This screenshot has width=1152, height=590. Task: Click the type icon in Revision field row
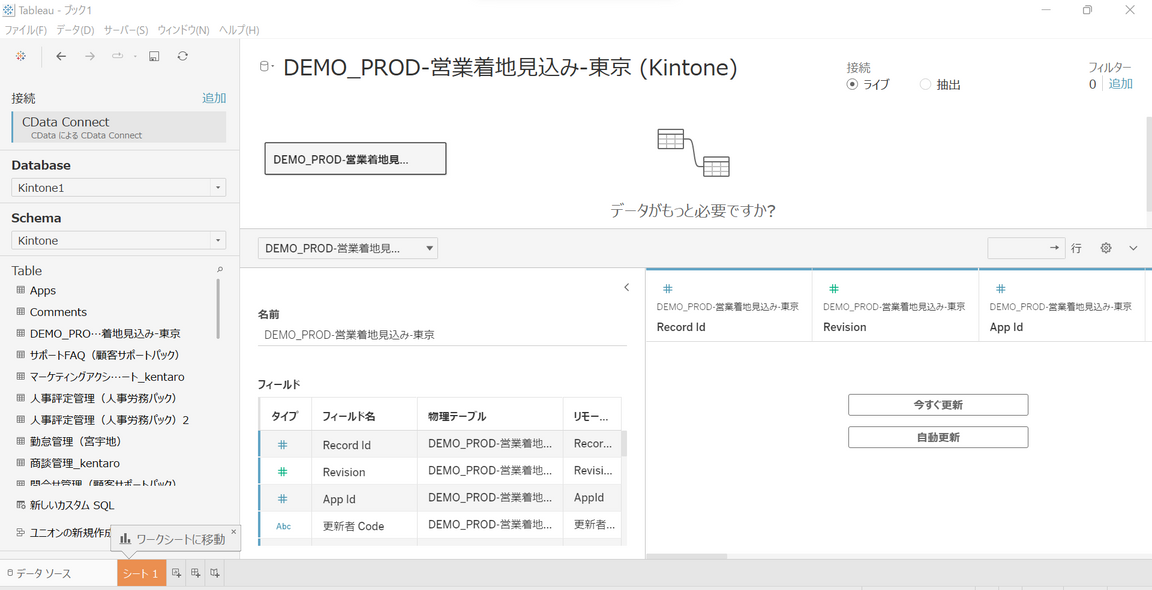283,472
